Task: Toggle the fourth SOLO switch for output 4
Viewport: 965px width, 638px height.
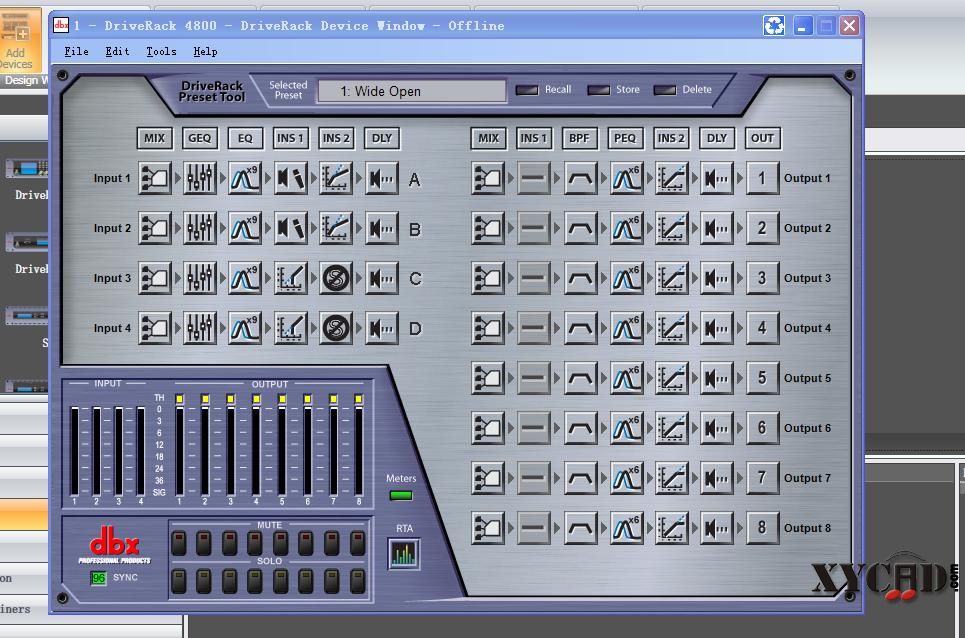Action: [255, 581]
